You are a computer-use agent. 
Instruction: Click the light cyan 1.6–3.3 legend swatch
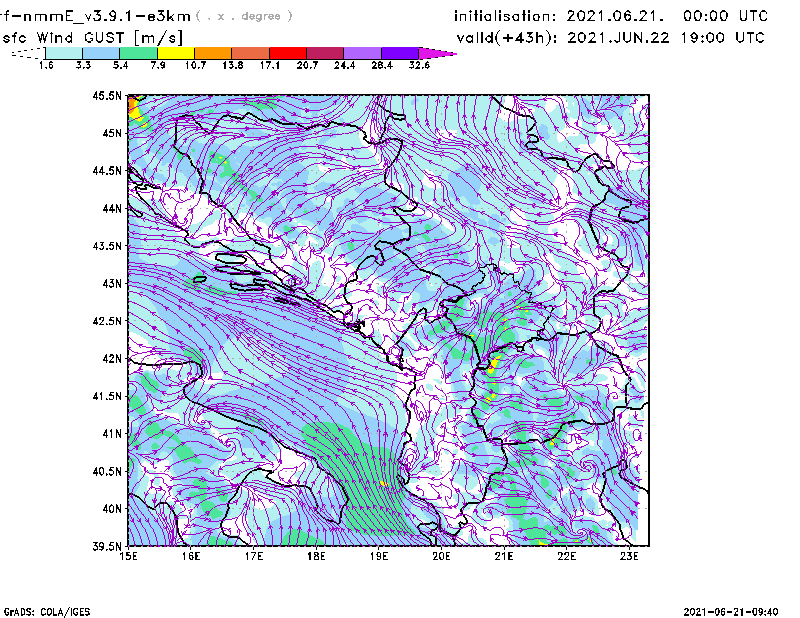click(x=64, y=53)
